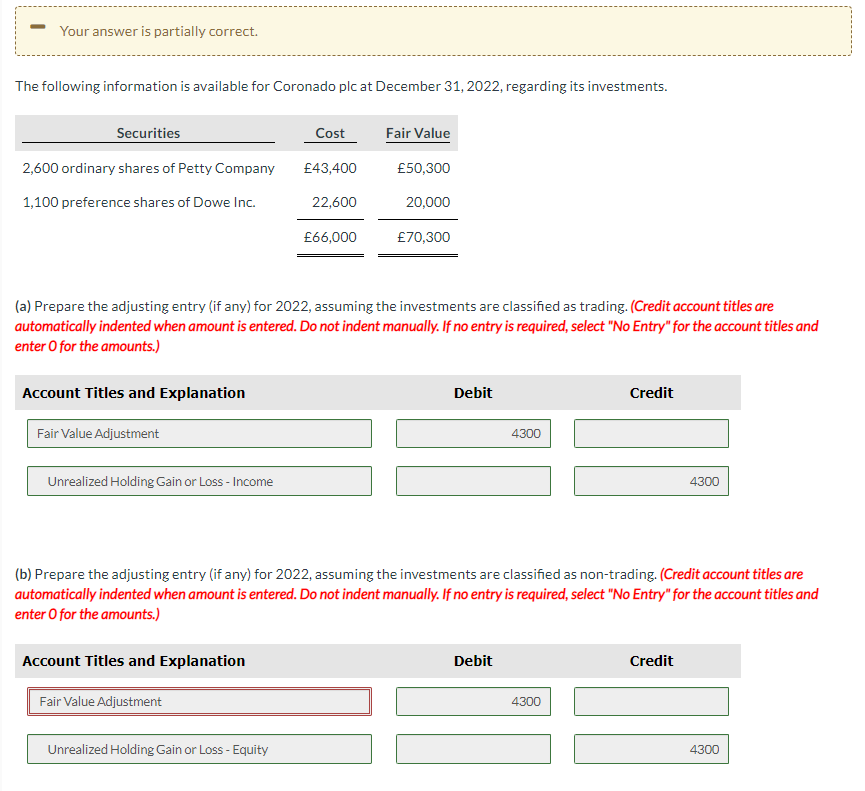Image resolution: width=865 pixels, height=791 pixels.
Task: Click the partially correct minus status icon
Action: point(38,26)
